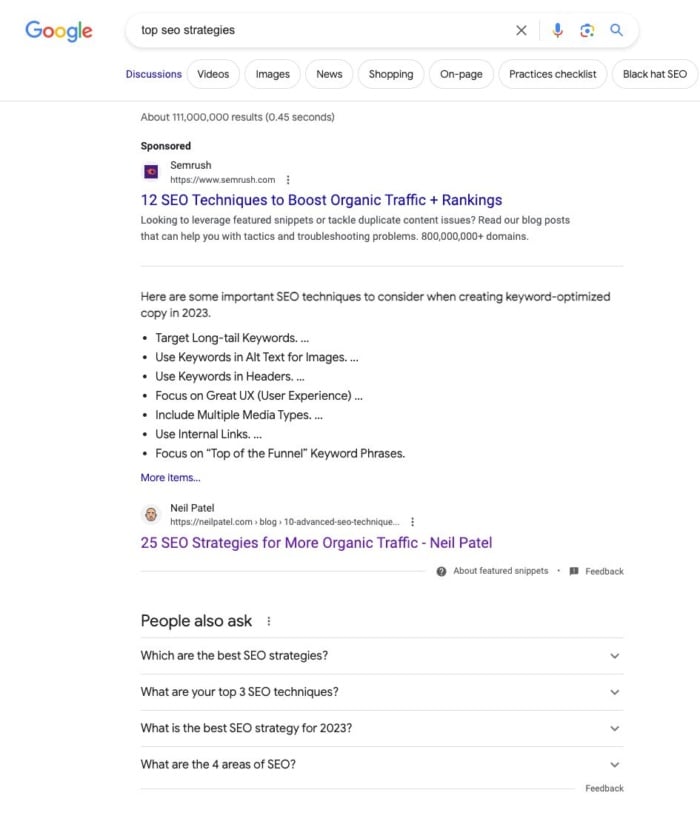Expand 'Which are the best SEO strategies?'
This screenshot has width=700, height=824.
382,655
